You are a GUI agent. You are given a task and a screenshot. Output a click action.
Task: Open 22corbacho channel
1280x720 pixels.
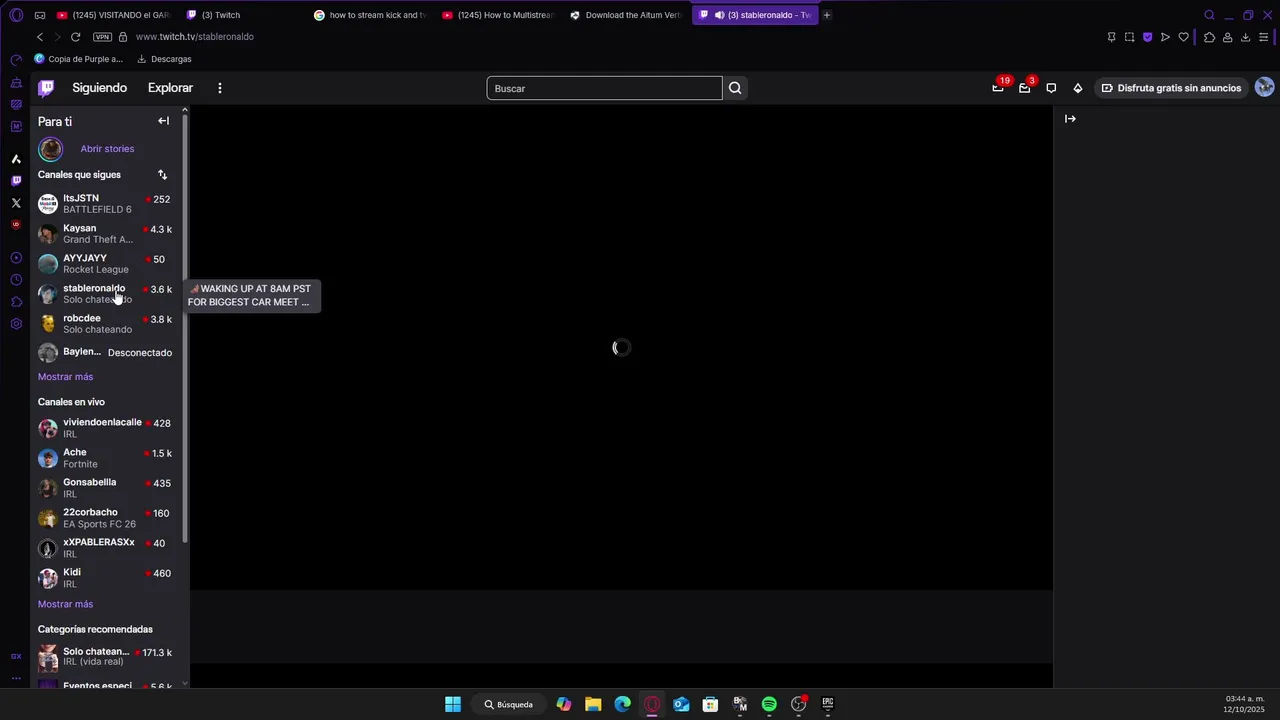108,518
